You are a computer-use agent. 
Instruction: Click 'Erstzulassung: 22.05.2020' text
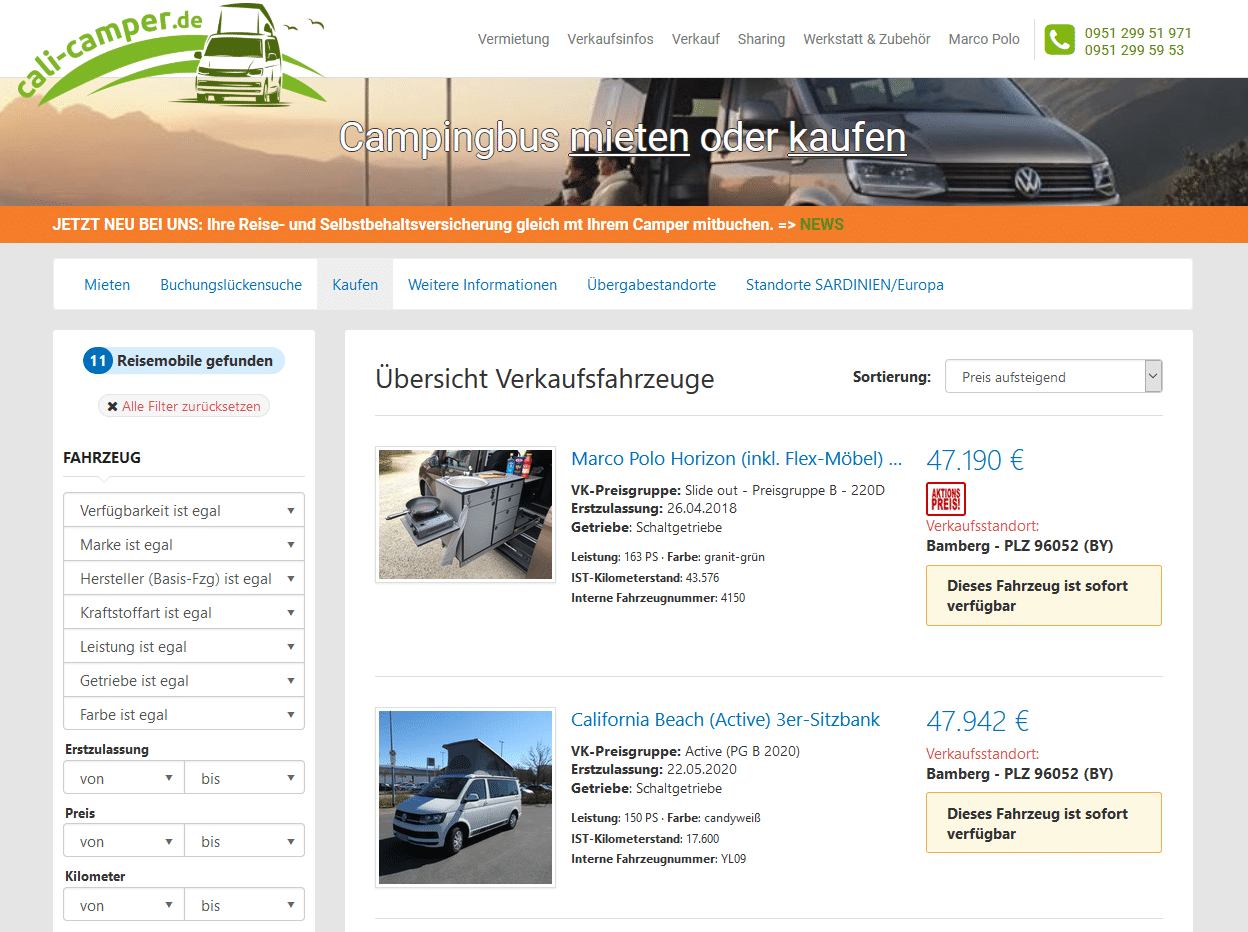tap(654, 770)
